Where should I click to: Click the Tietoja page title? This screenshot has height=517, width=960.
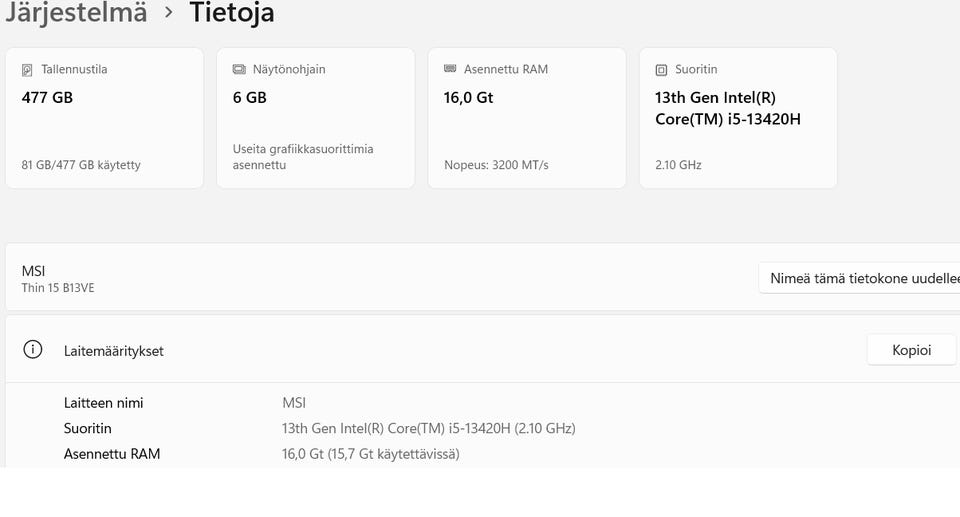coord(232,13)
